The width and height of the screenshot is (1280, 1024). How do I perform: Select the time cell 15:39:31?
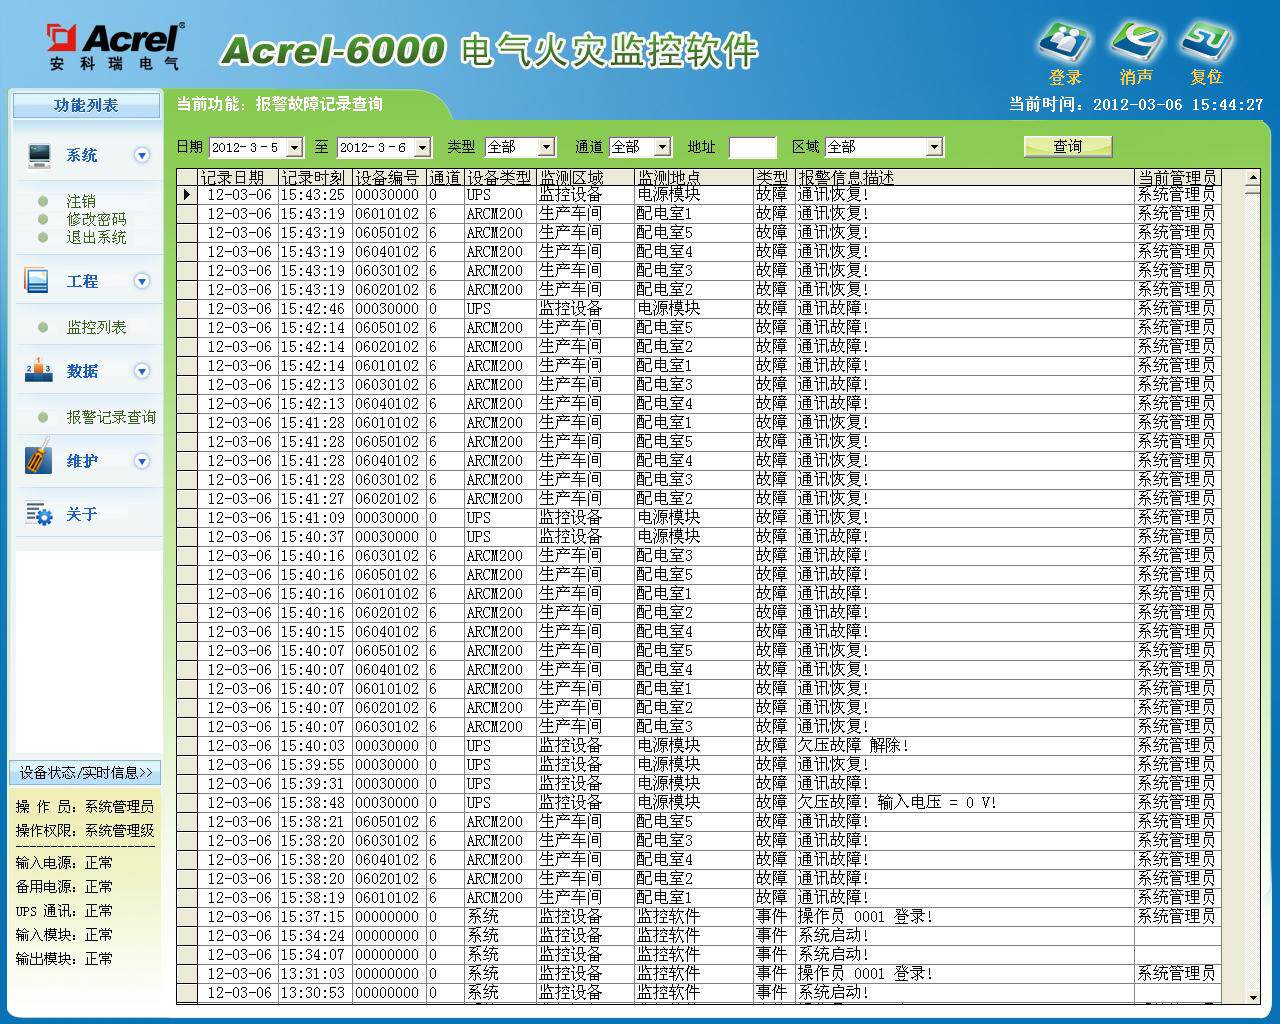tap(314, 784)
